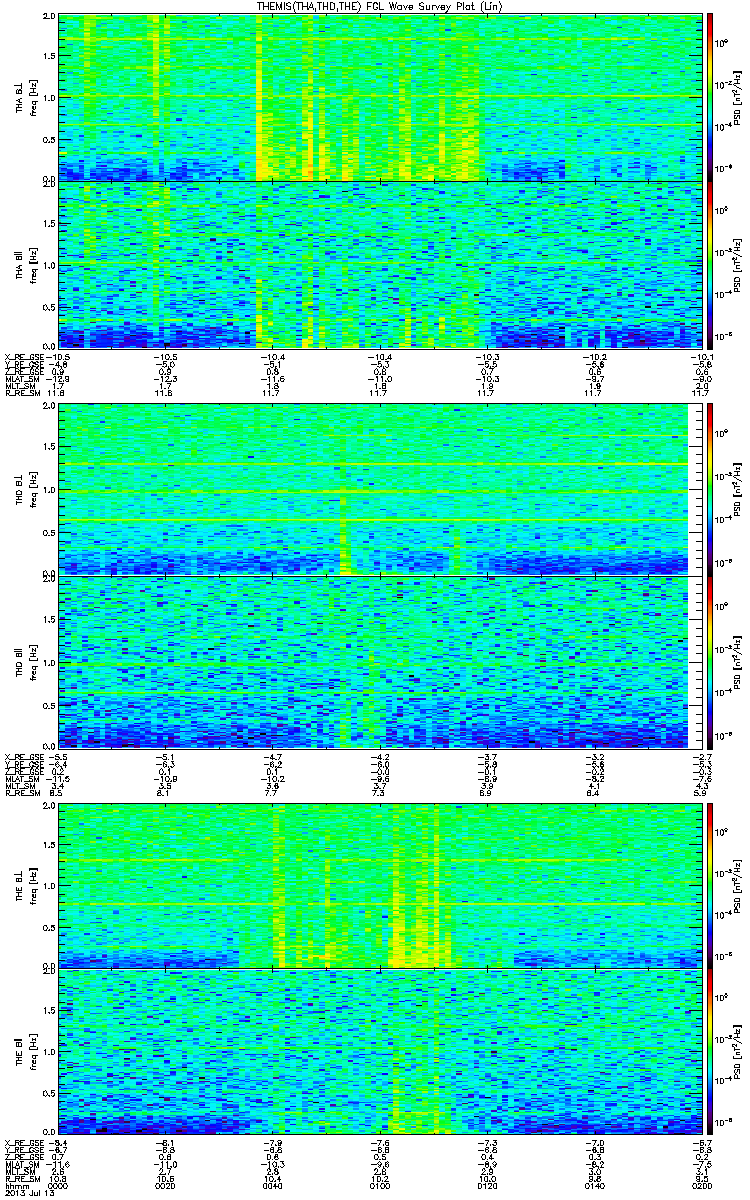750x1200 pixels.
Task: Click the THD BII spectrogram panel
Action: point(380,662)
